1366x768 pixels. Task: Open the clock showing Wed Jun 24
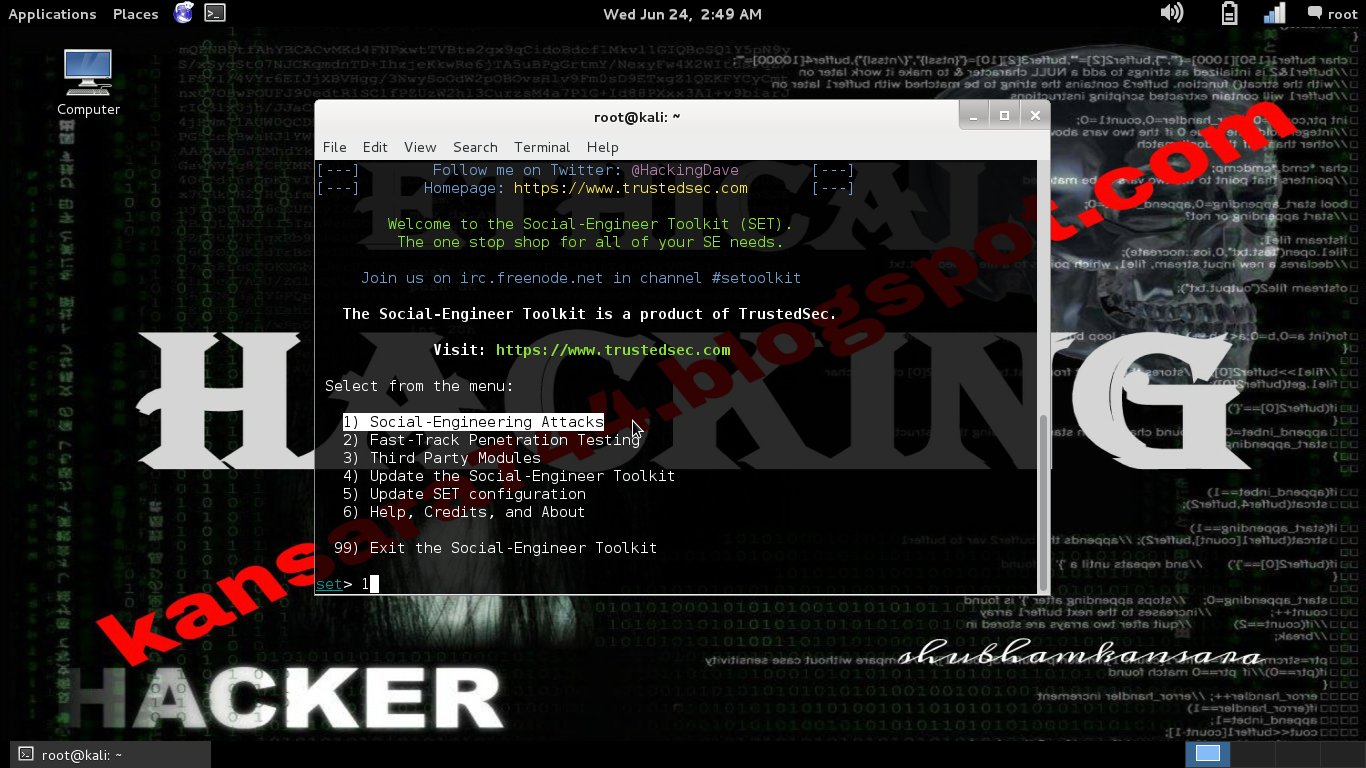[682, 14]
